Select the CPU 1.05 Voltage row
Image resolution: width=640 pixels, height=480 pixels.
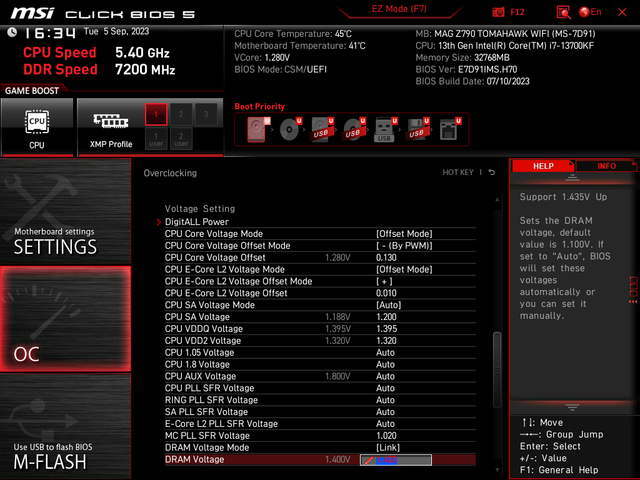[x=320, y=352]
